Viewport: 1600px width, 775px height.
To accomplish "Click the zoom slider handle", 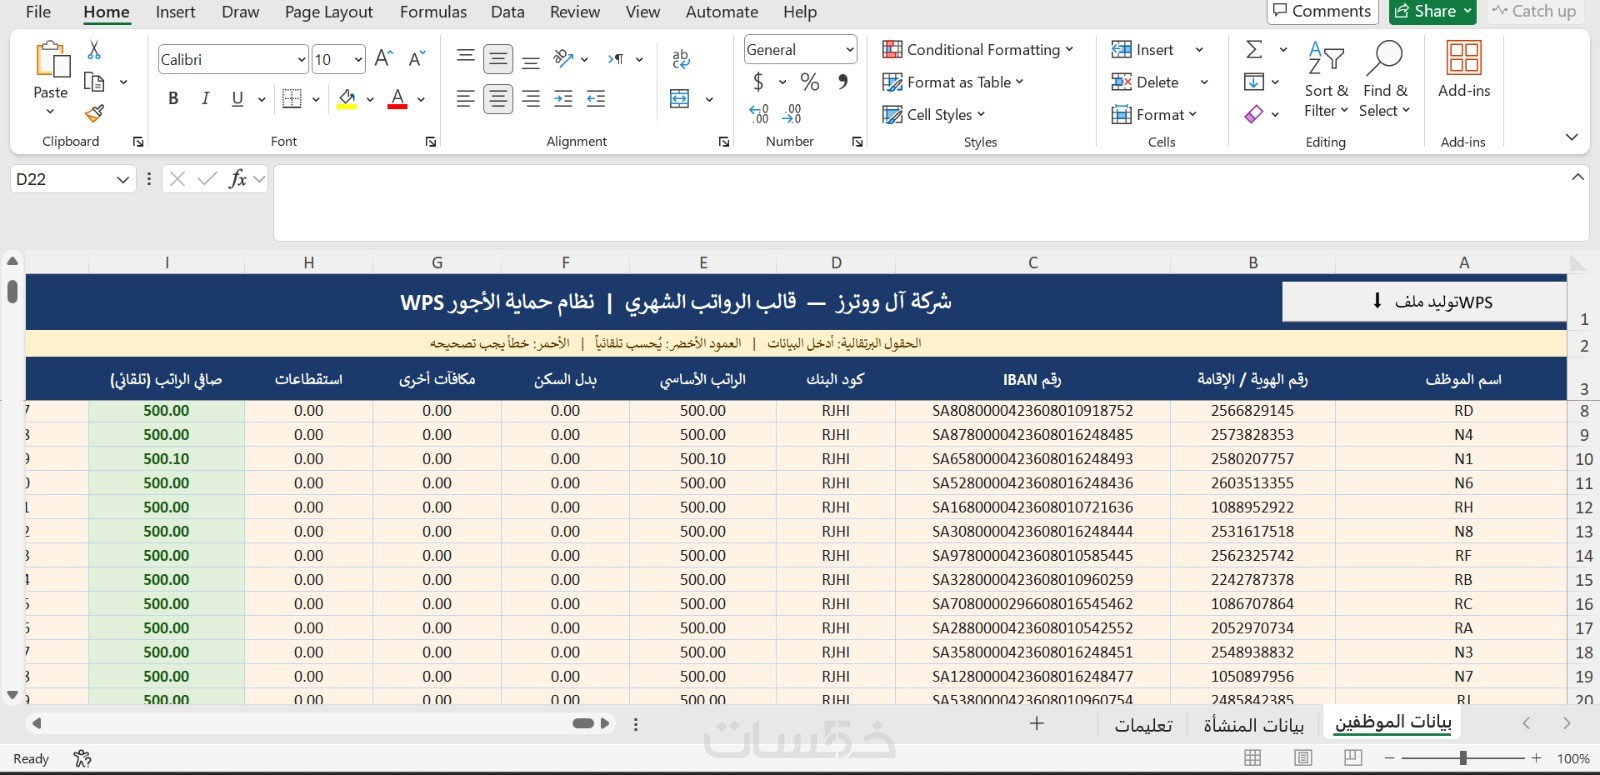I will tap(1463, 758).
